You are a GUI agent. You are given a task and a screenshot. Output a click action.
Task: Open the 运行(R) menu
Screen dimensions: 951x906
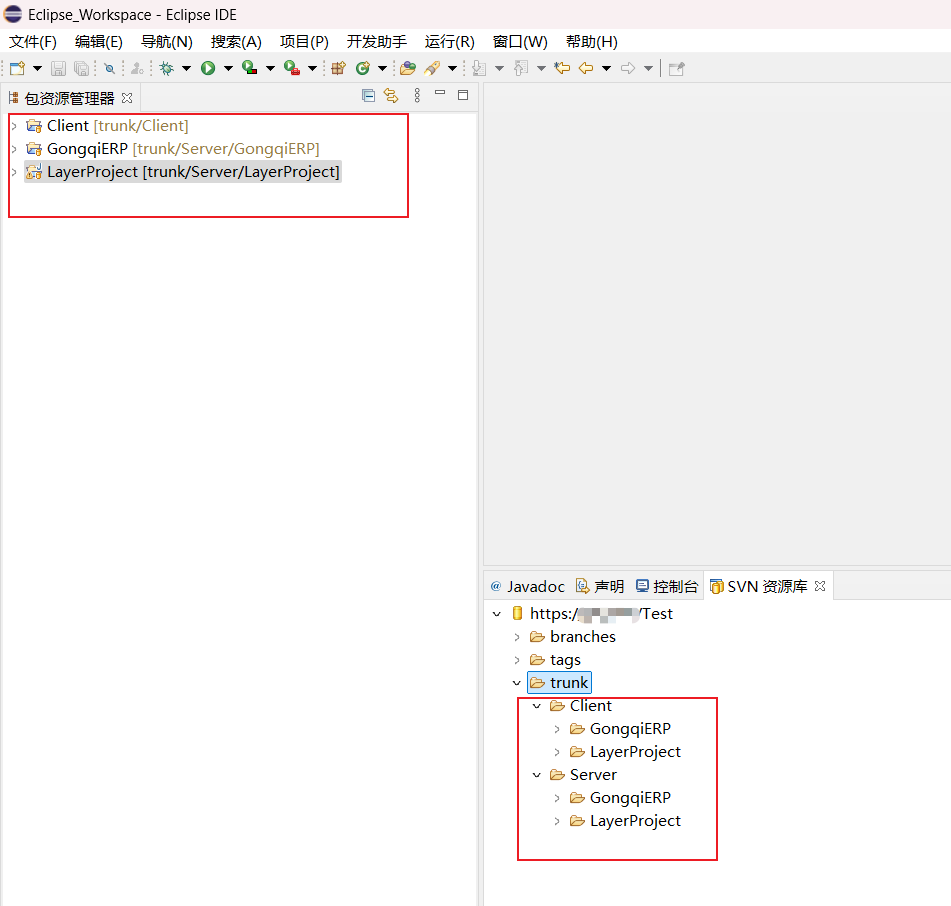[x=449, y=42]
